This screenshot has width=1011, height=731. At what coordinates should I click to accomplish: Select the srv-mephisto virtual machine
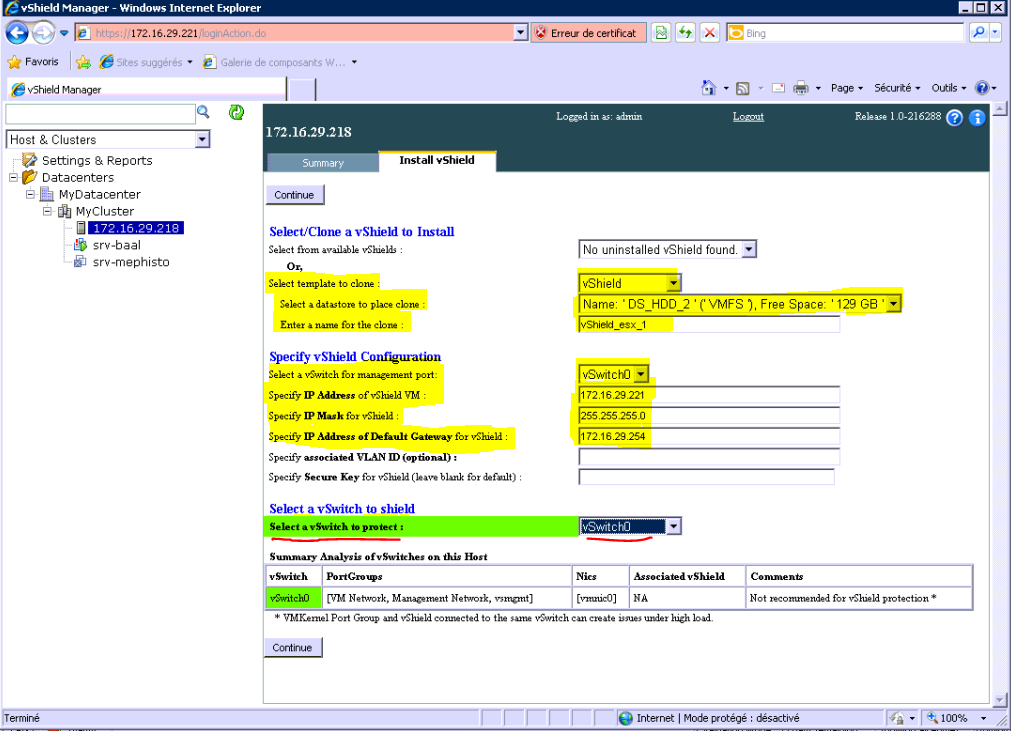(130, 262)
